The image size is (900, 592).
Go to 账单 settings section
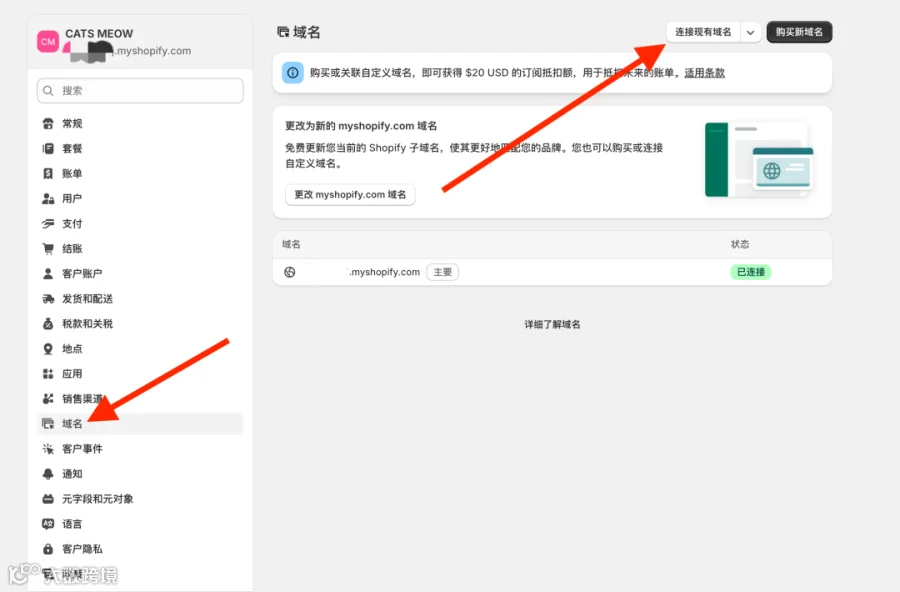pos(140,173)
